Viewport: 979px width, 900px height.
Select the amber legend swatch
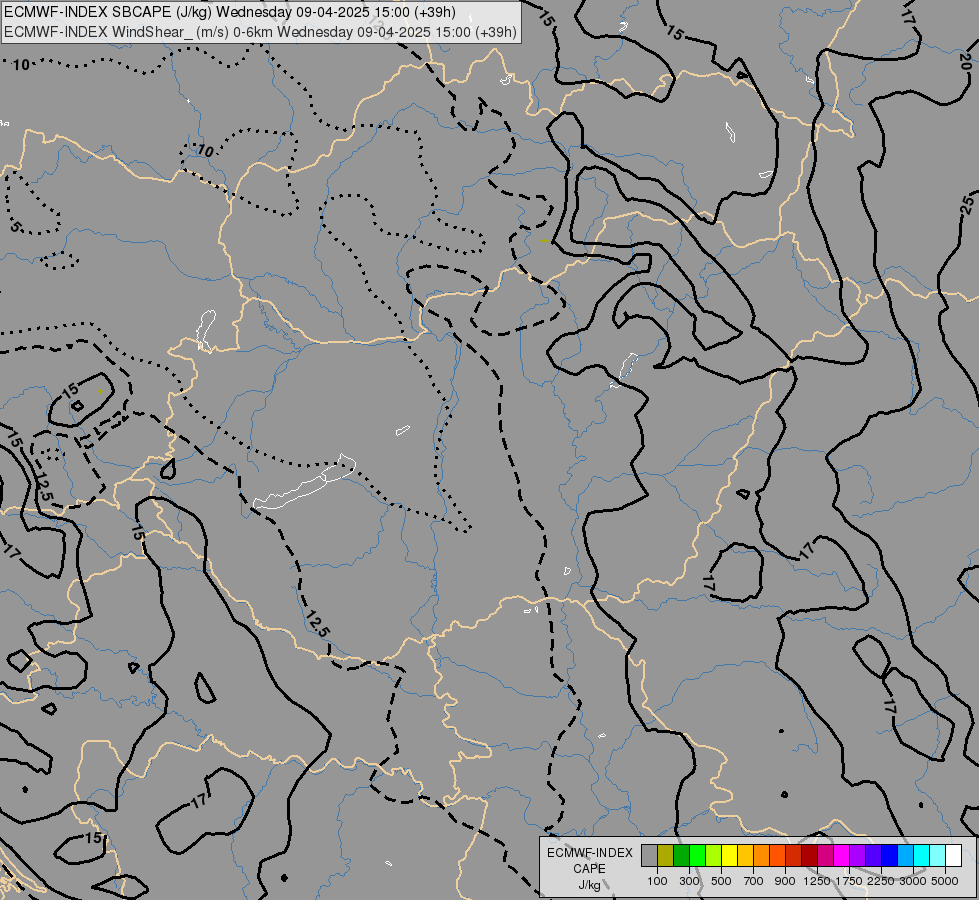tap(745, 855)
